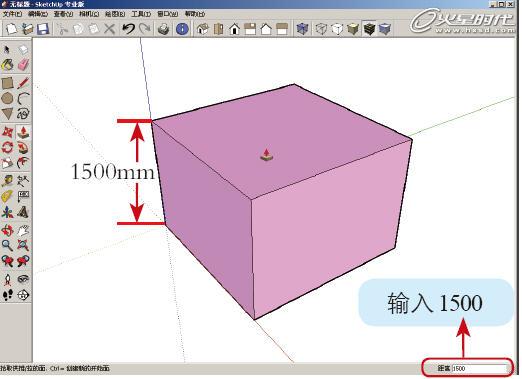Select the pink Eraser tool
The width and height of the screenshot is (522, 379).
(x=23, y=65)
